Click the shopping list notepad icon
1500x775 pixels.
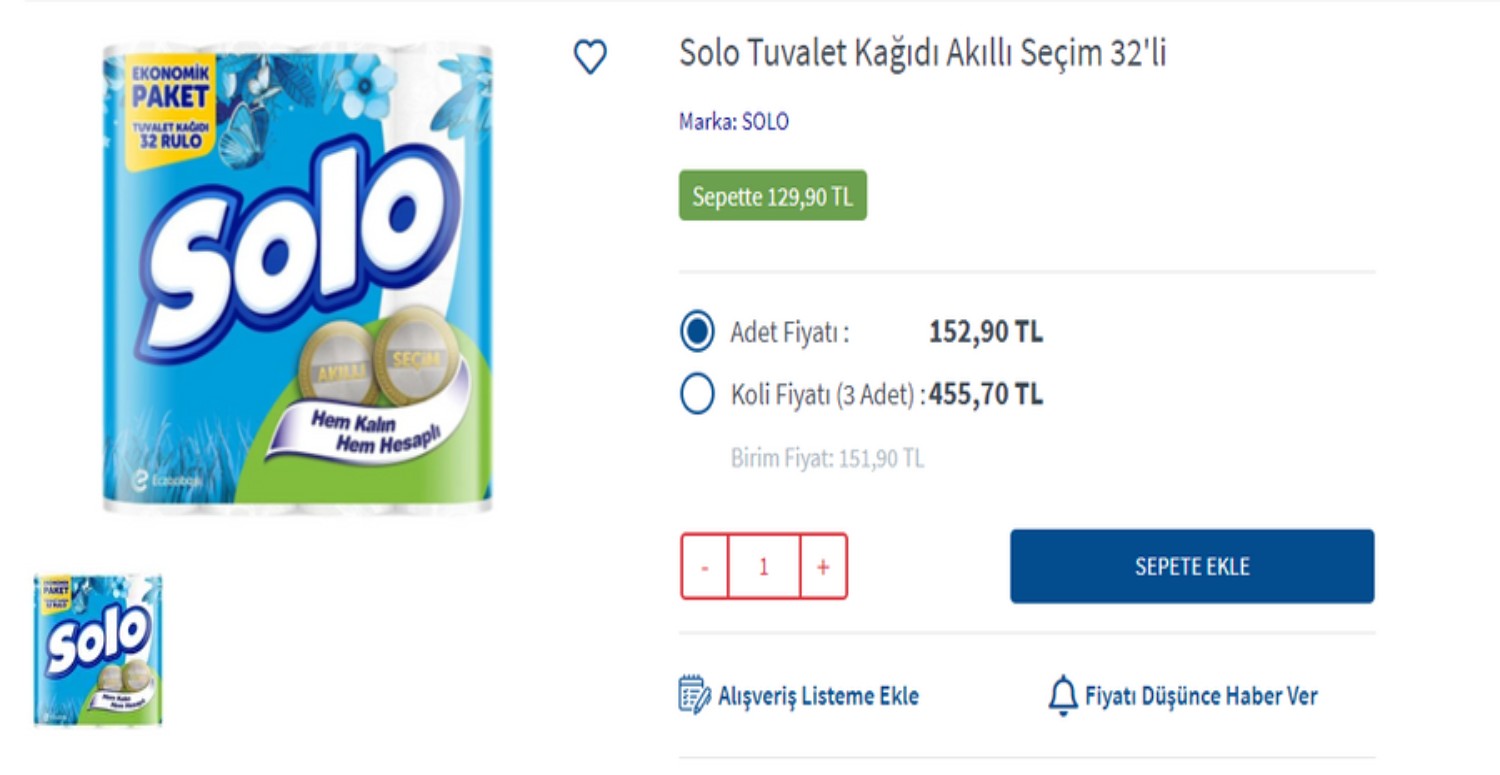pyautogui.click(x=694, y=694)
